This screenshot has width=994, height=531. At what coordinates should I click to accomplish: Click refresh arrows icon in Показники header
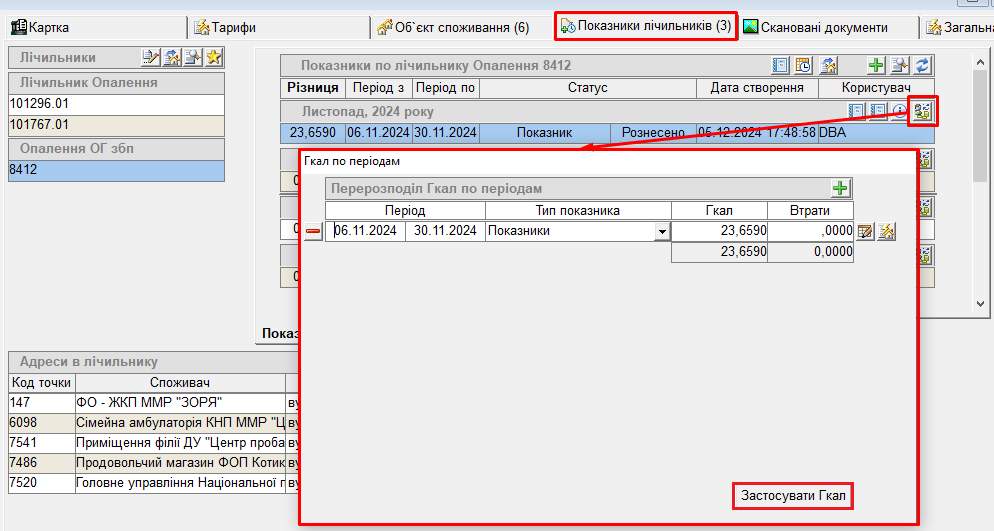coord(922,65)
